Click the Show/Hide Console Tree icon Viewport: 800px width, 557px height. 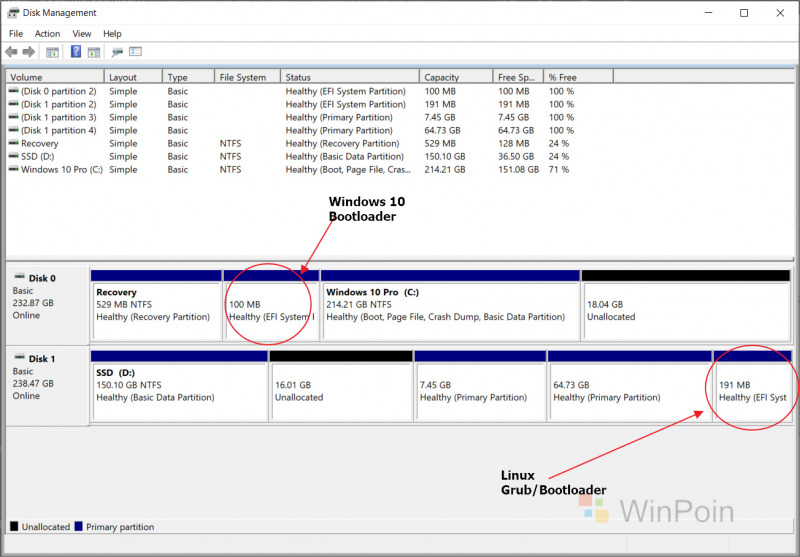coord(52,52)
